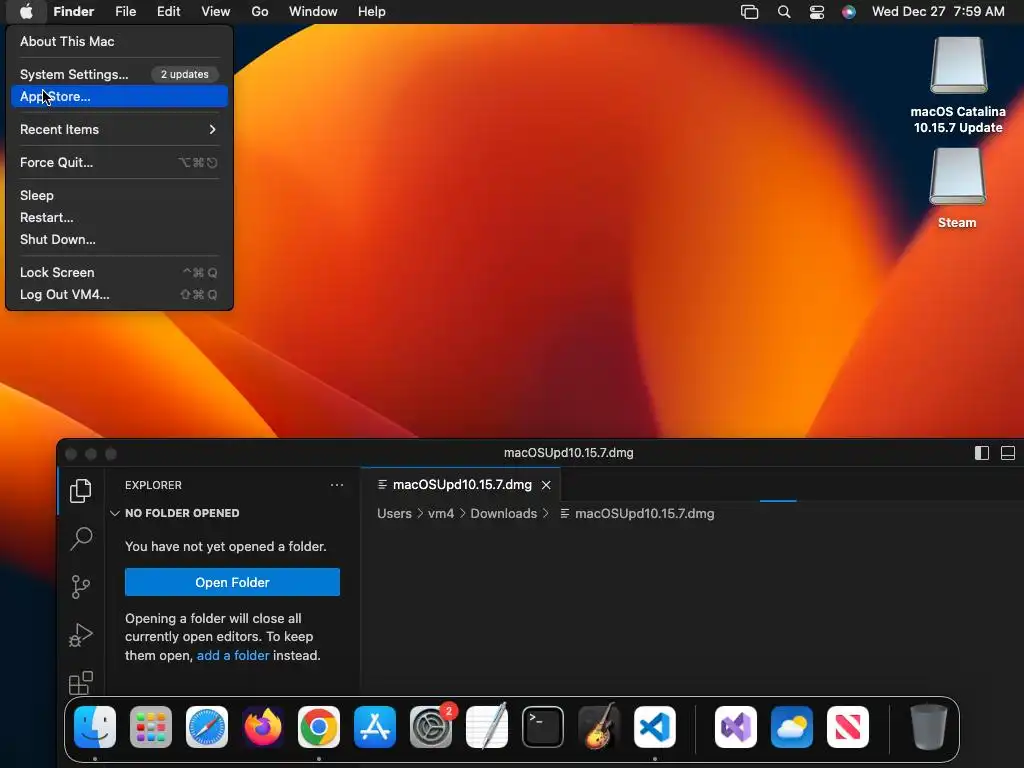Viewport: 1024px width, 768px height.
Task: Launch GarageBand from the Dock
Action: (599, 727)
